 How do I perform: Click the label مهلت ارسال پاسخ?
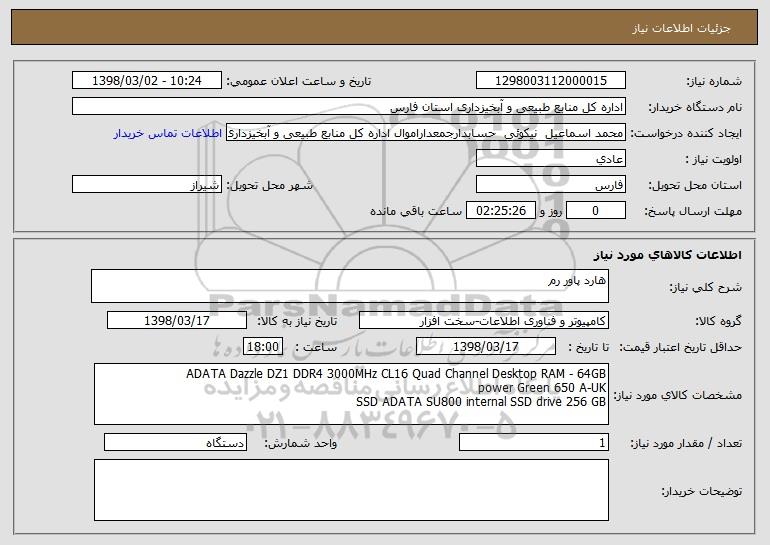693,212
